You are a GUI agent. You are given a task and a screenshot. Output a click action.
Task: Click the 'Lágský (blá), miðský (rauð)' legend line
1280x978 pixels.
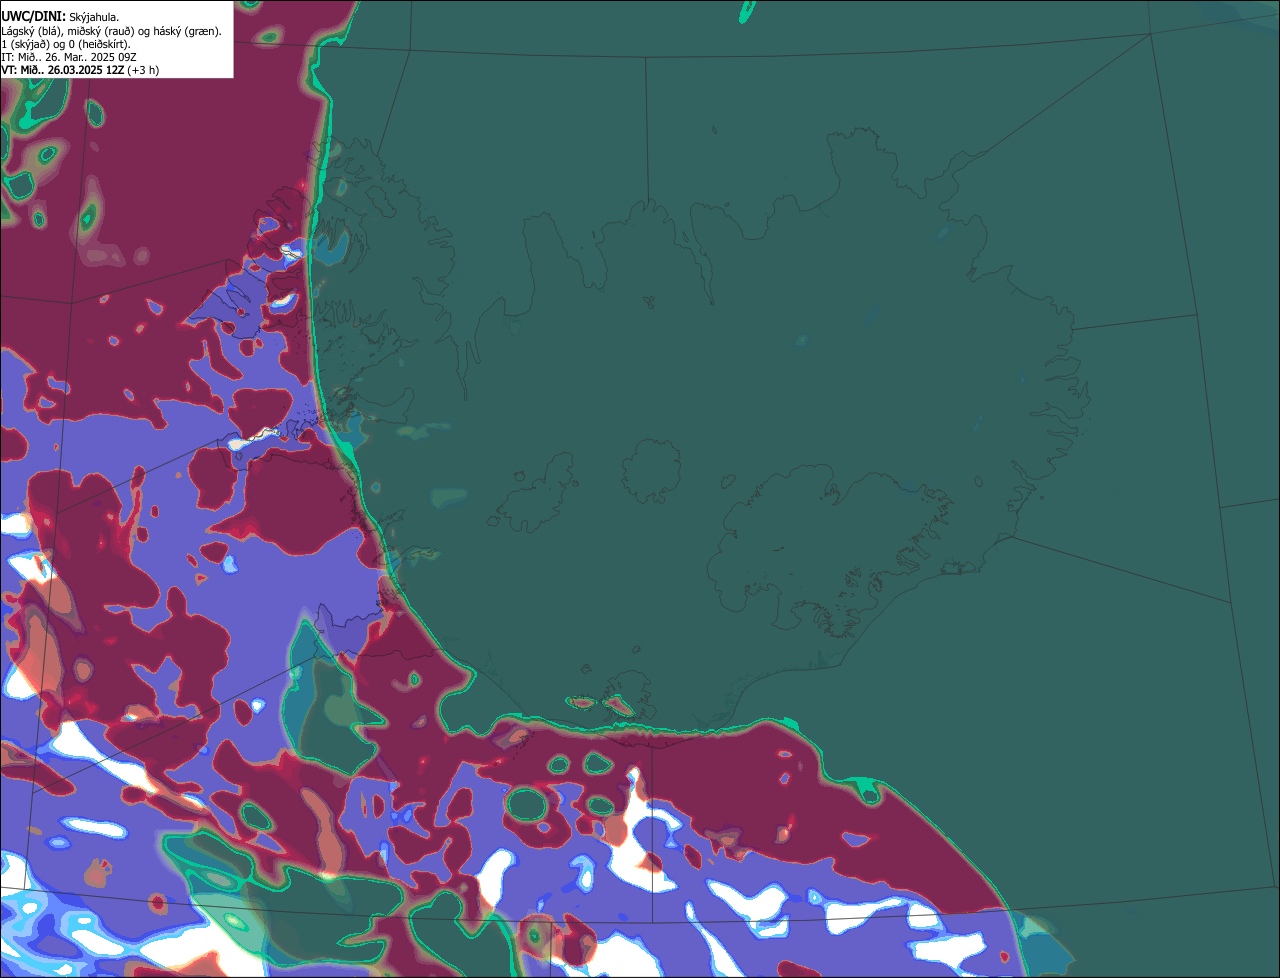click(x=112, y=30)
